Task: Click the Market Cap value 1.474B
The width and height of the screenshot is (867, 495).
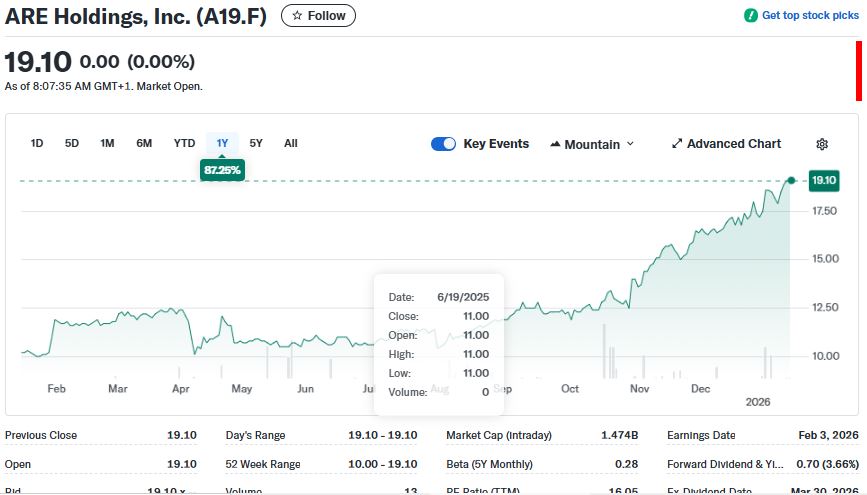Action: pos(619,435)
